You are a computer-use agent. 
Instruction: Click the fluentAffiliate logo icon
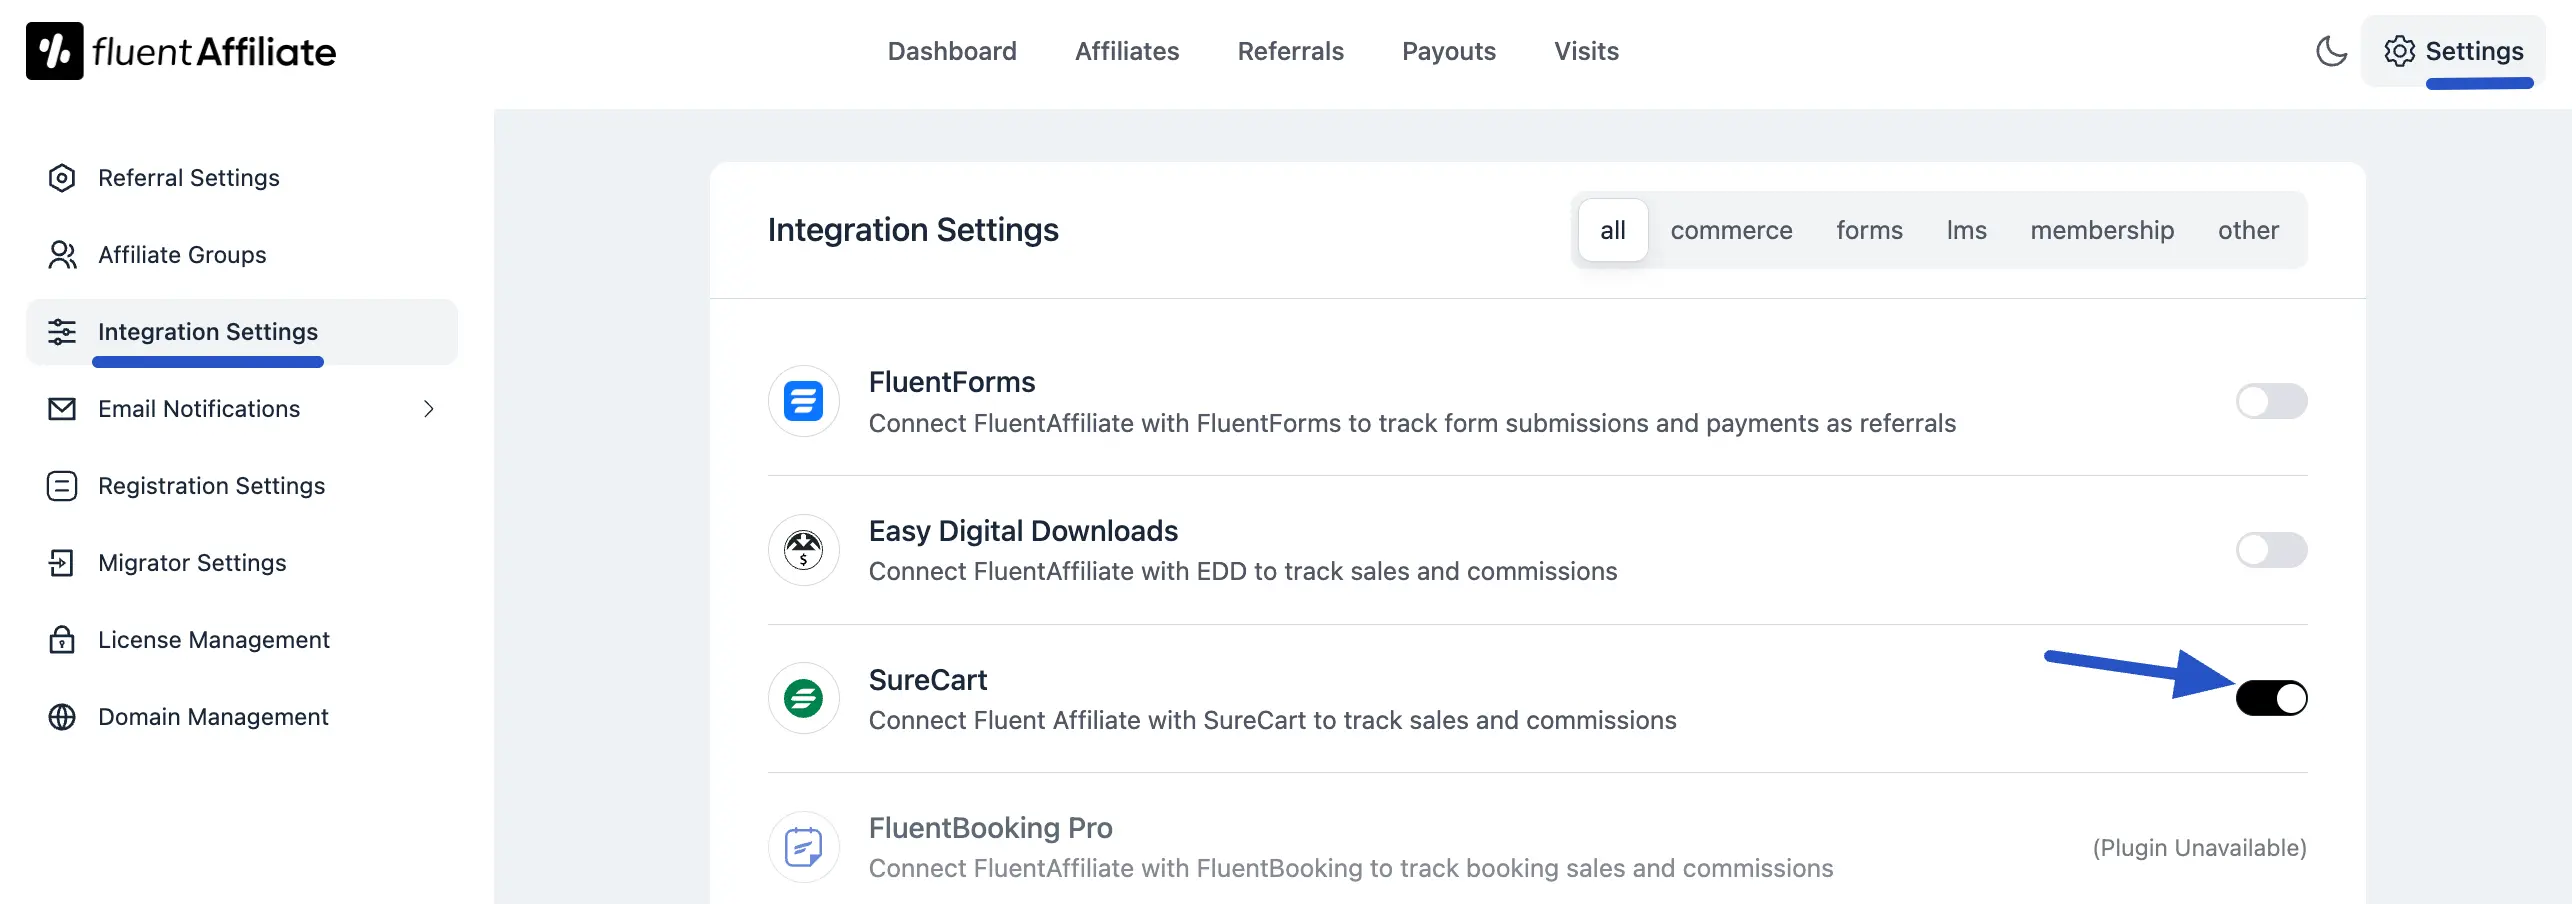click(55, 50)
